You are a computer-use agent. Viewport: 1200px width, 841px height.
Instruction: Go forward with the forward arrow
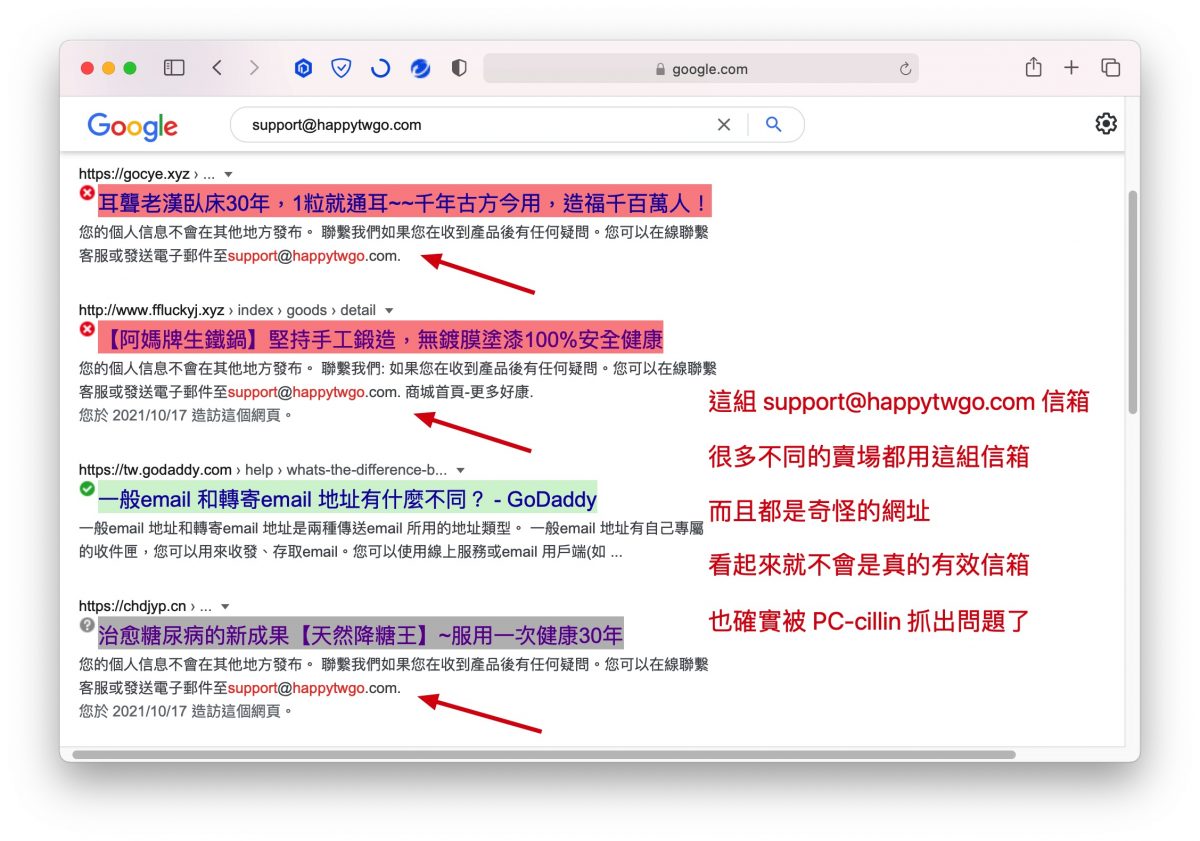254,68
